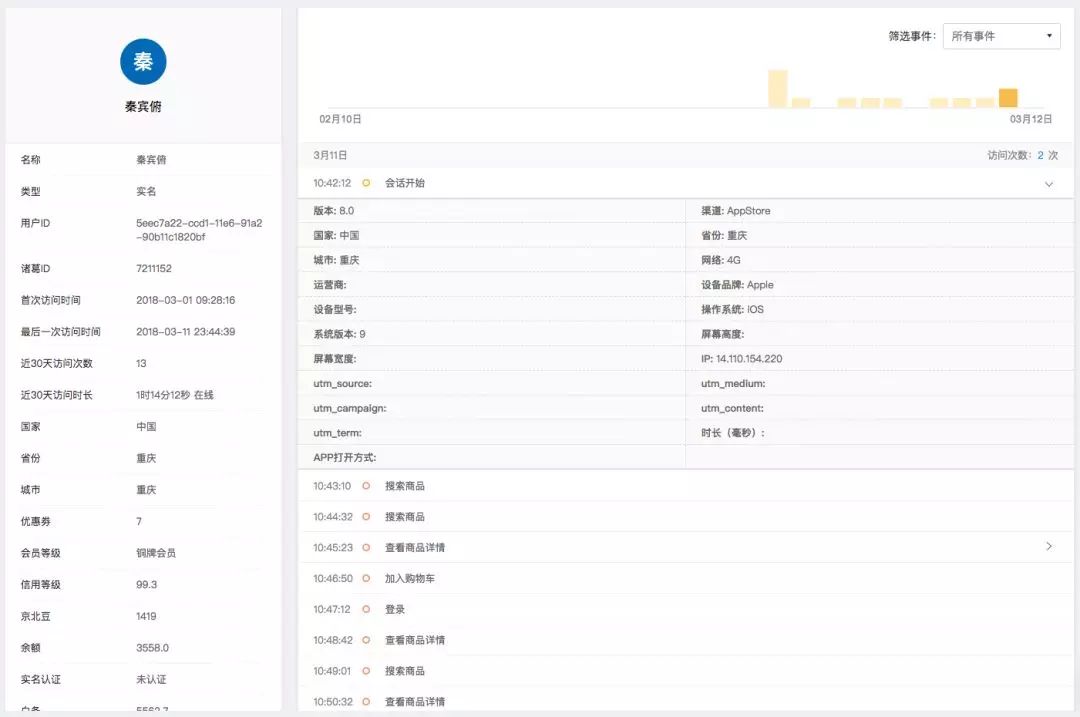This screenshot has width=1080, height=717.
Task: Select the 诸葛ID value 7211152
Action: [154, 269]
